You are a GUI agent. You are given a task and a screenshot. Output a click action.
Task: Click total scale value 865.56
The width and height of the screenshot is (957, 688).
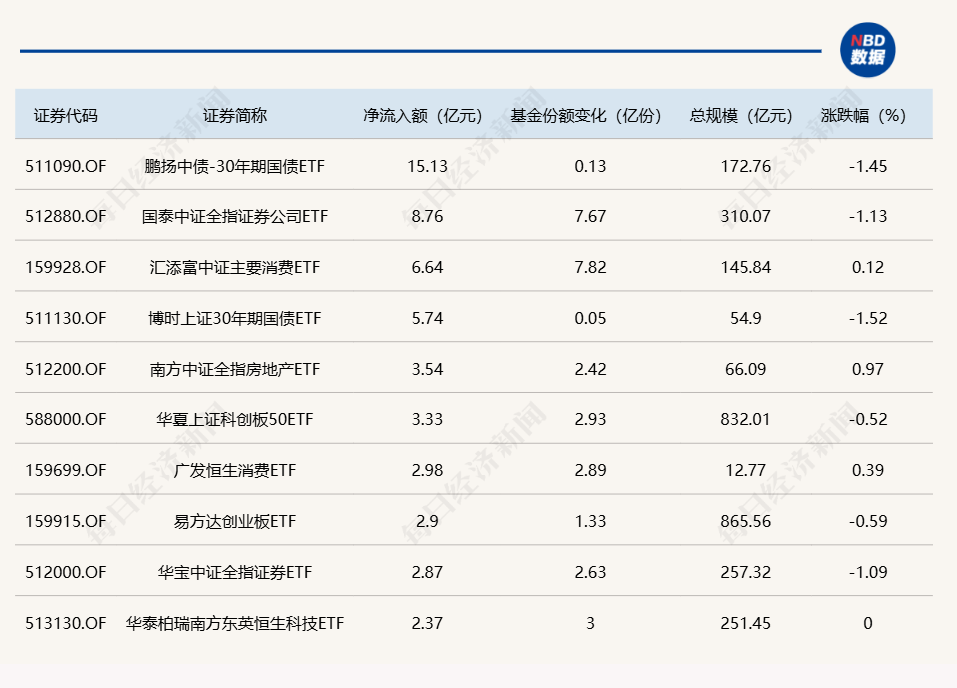(746, 521)
